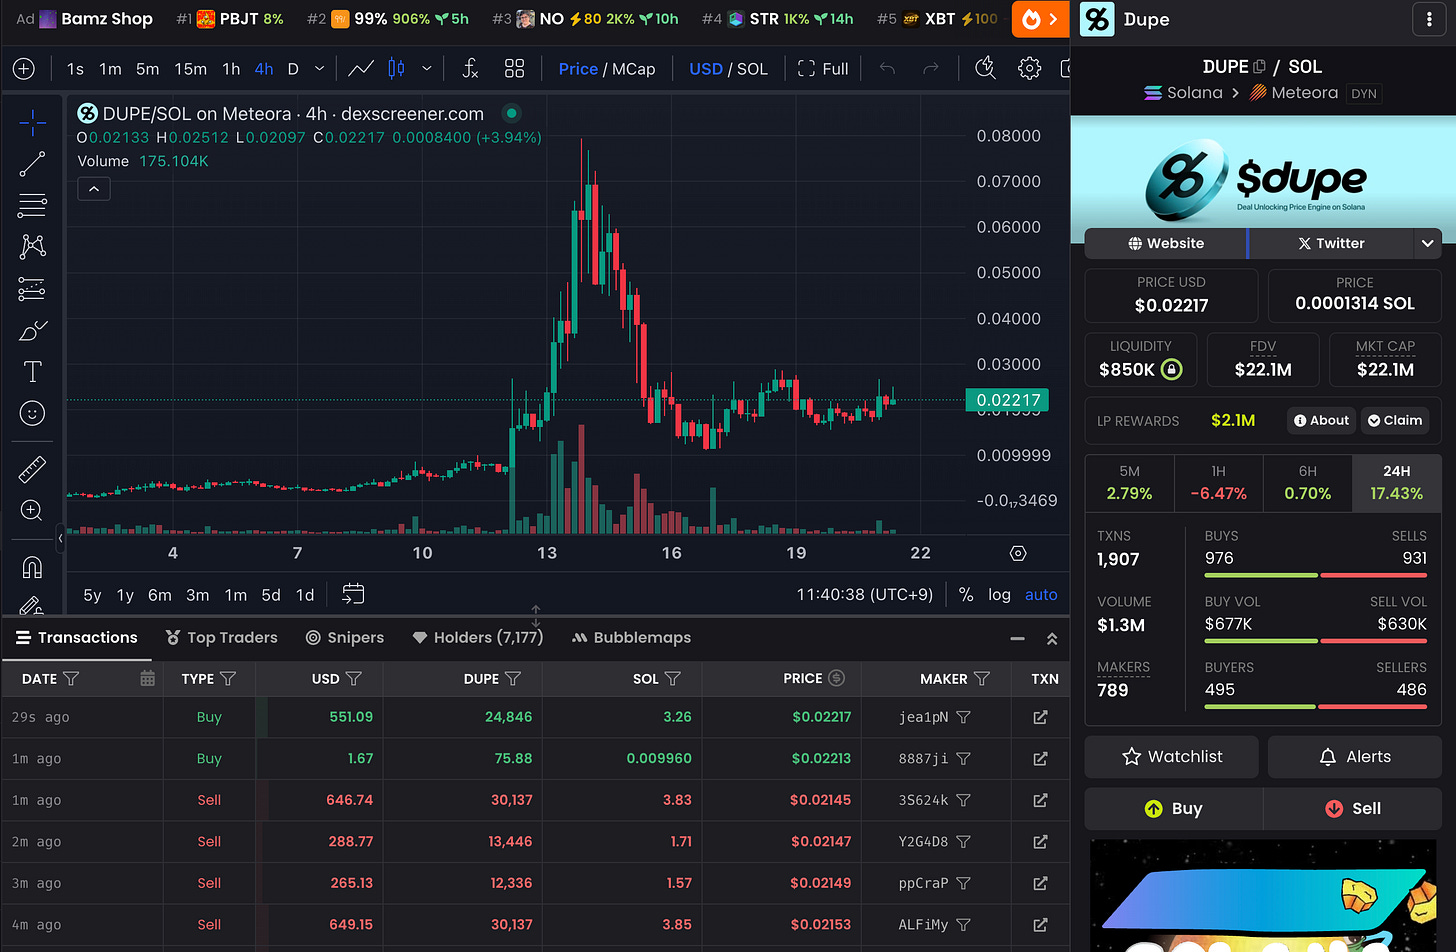Expand the transactions panel fully
1456x952 pixels.
click(x=1052, y=638)
